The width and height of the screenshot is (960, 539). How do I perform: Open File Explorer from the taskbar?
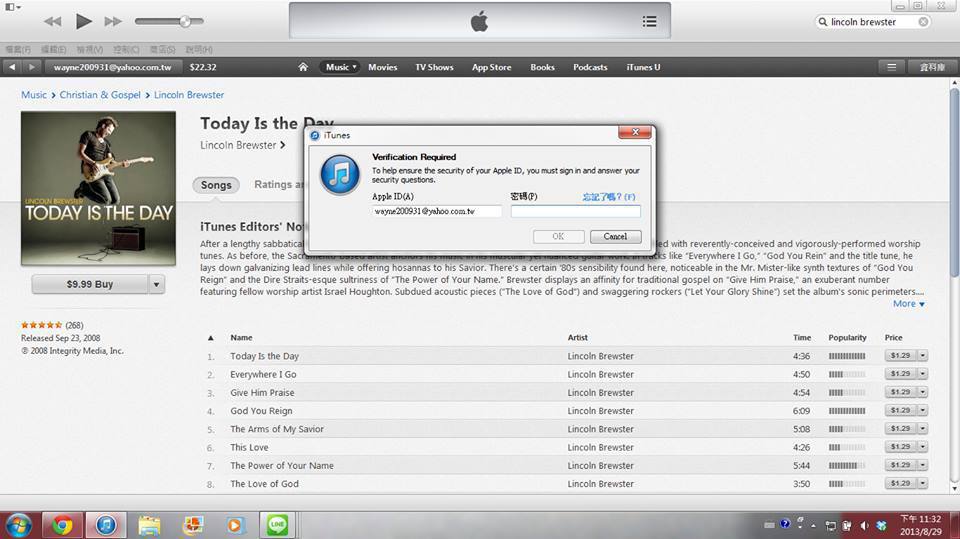[x=149, y=526]
